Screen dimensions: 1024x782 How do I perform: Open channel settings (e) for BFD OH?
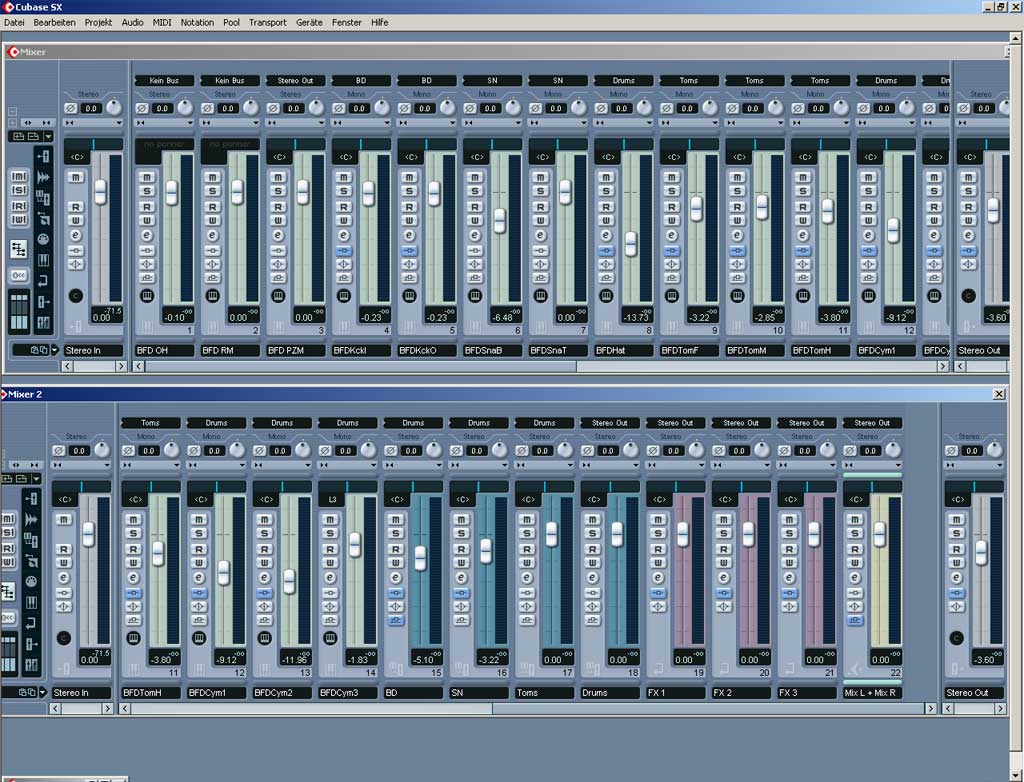[x=147, y=235]
